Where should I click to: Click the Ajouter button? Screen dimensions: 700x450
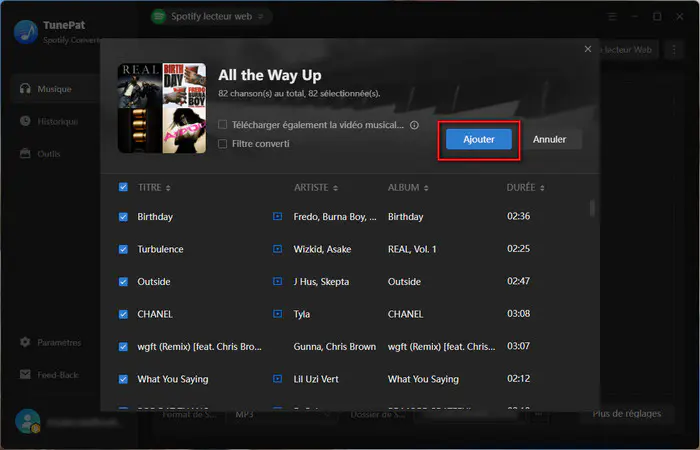pyautogui.click(x=479, y=139)
